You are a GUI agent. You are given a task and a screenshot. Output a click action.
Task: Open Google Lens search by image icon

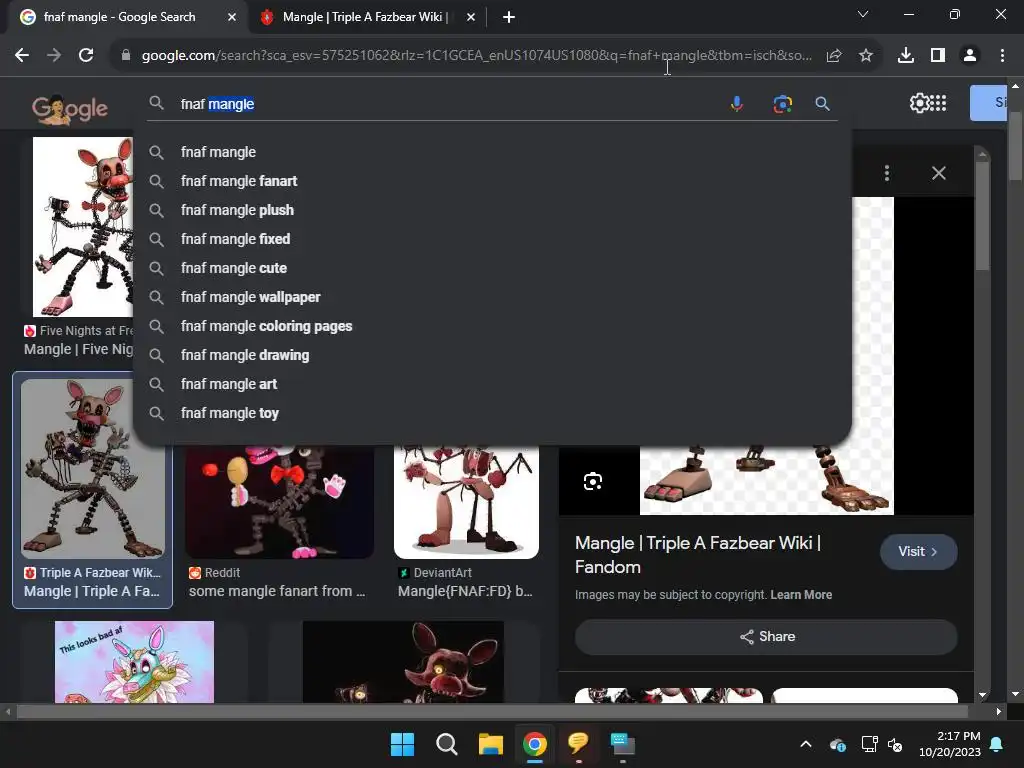click(782, 104)
